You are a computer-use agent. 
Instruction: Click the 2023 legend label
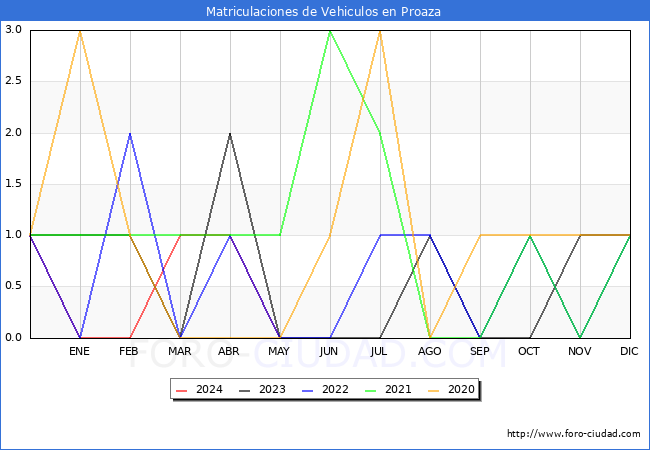[272, 390]
